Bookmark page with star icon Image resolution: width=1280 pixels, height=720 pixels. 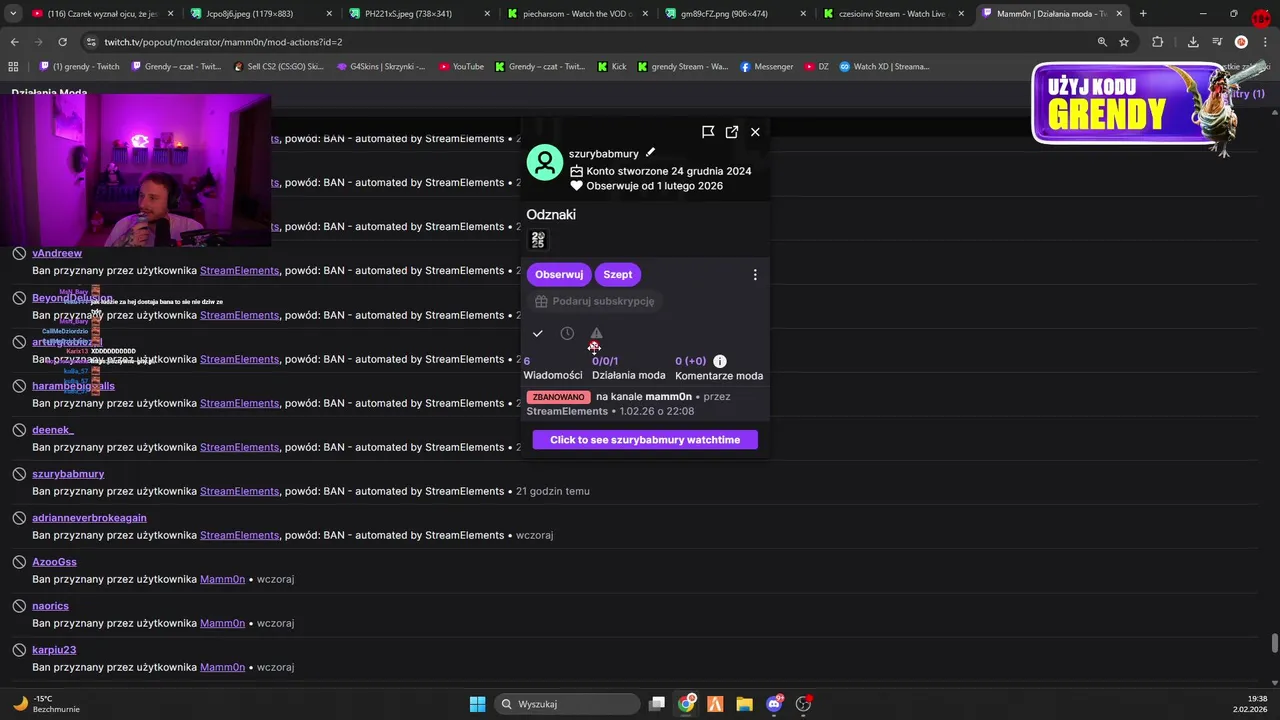point(1124,42)
